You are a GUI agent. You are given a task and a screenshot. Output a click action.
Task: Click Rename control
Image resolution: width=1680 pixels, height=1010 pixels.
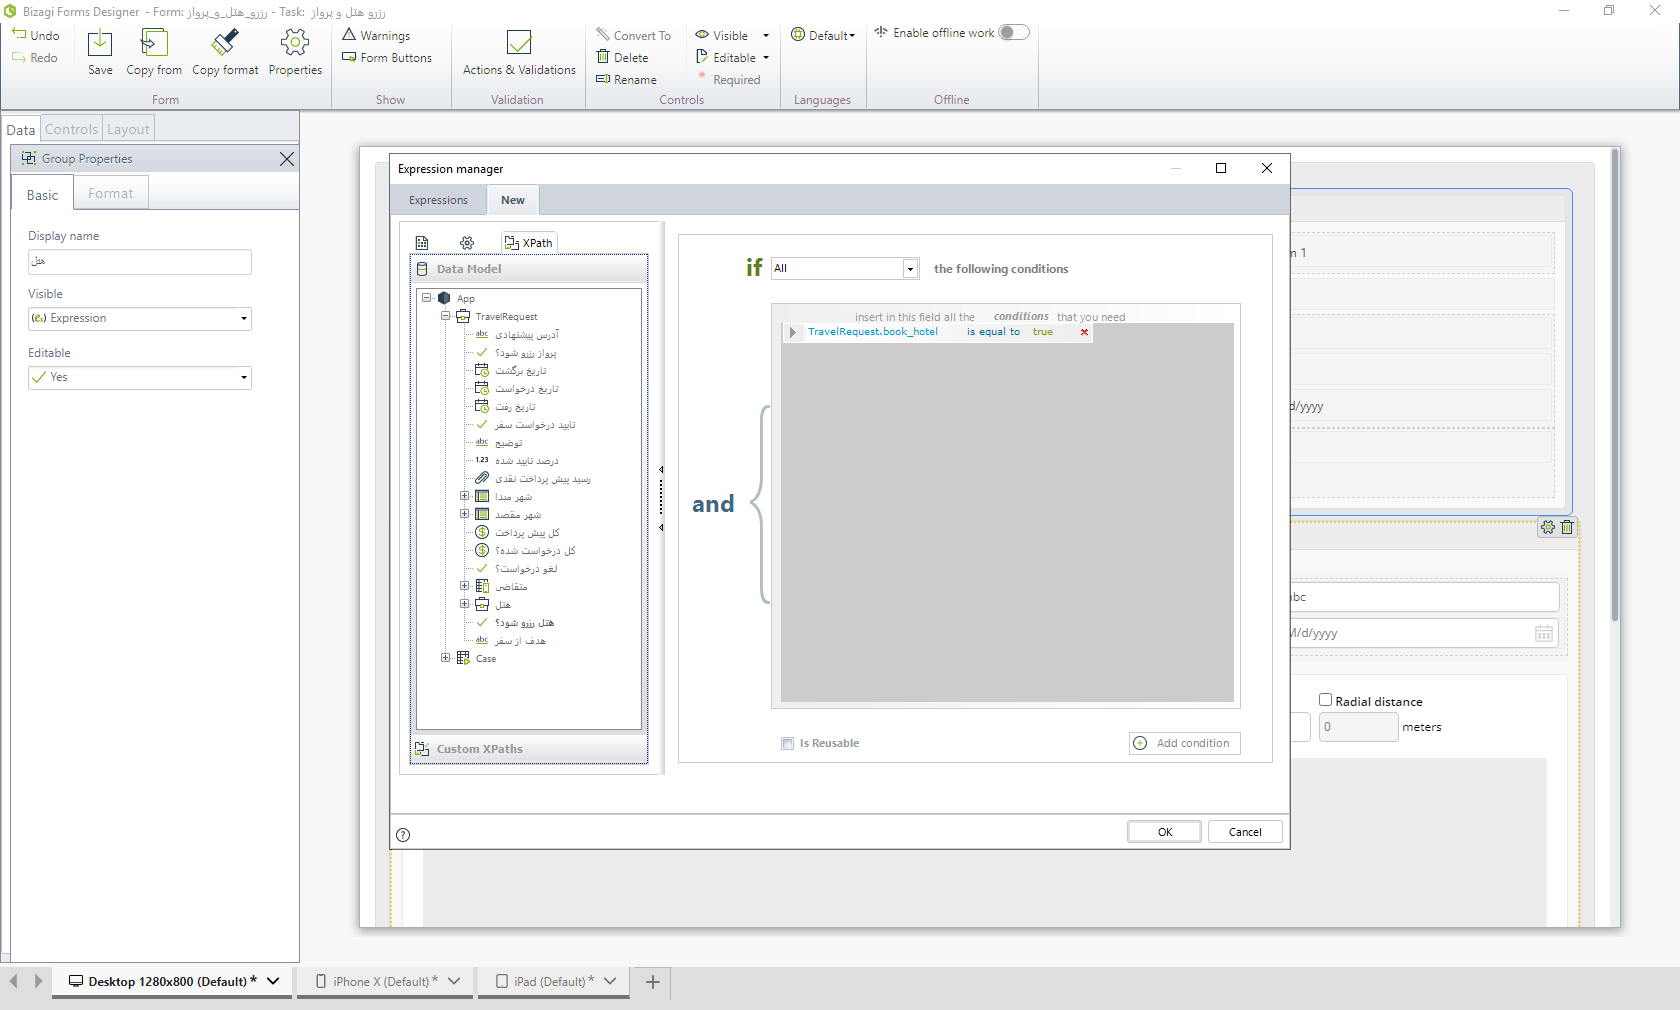626,80
